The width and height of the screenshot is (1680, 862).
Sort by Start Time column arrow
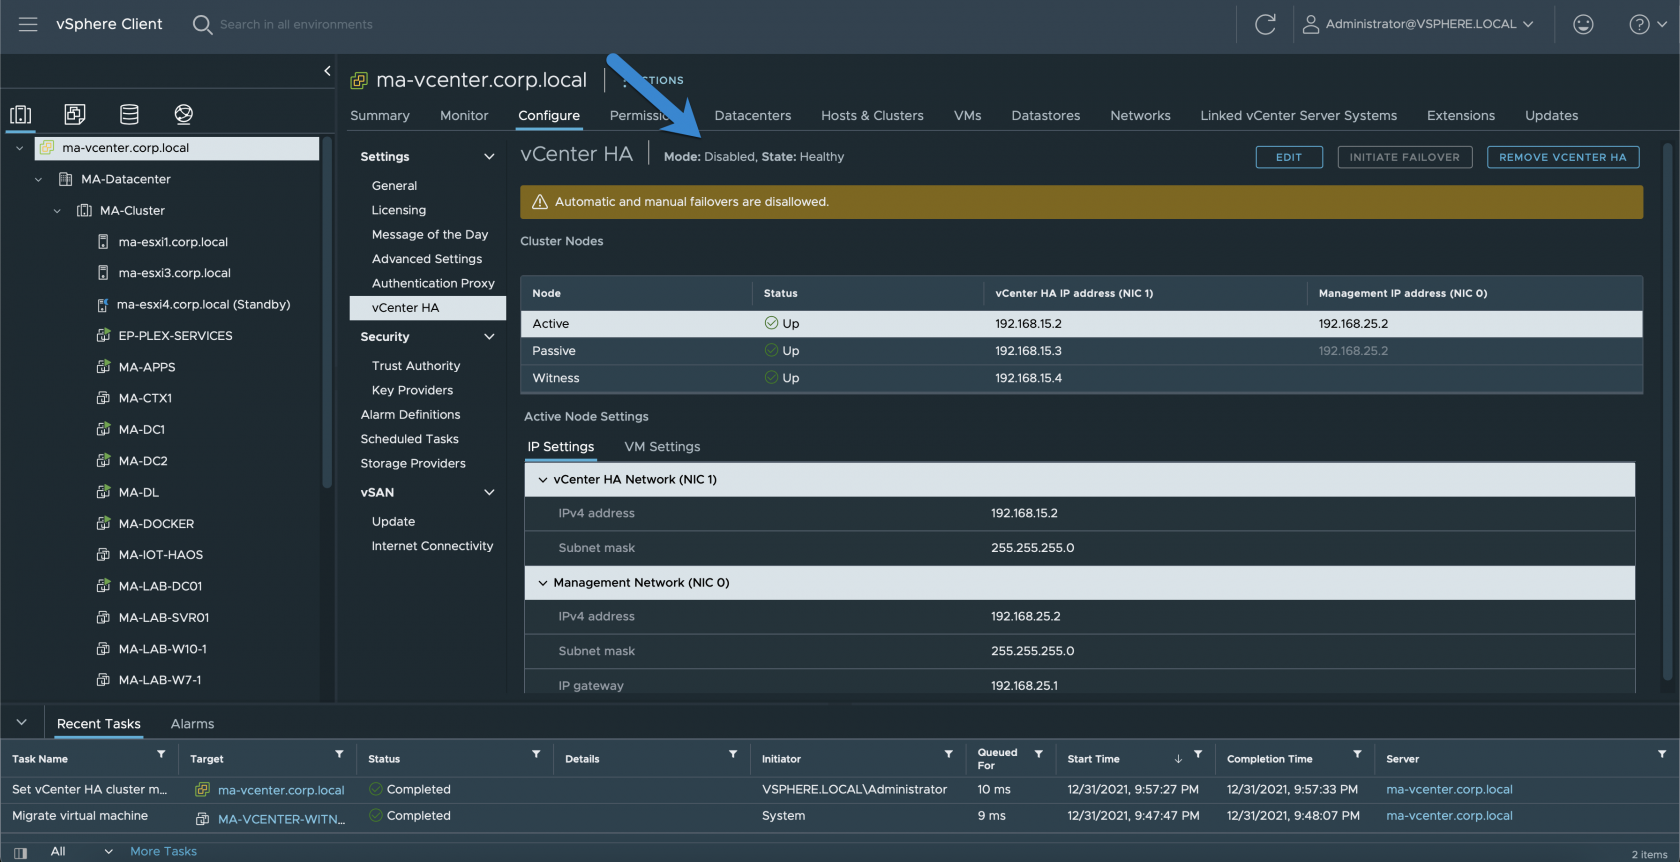(x=1178, y=759)
